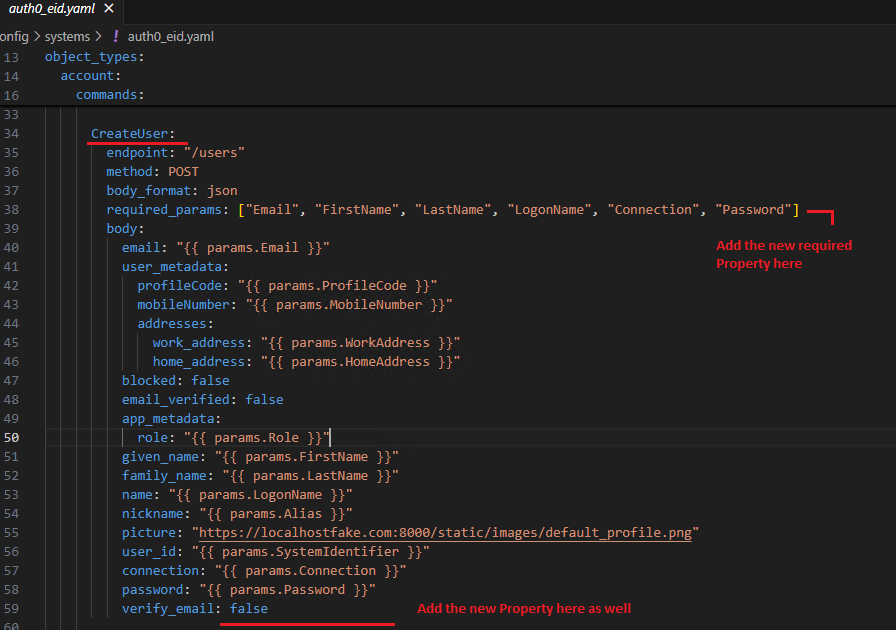The width and height of the screenshot is (896, 630).
Task: Click line number 34 in the gutter
Action: click(11, 133)
